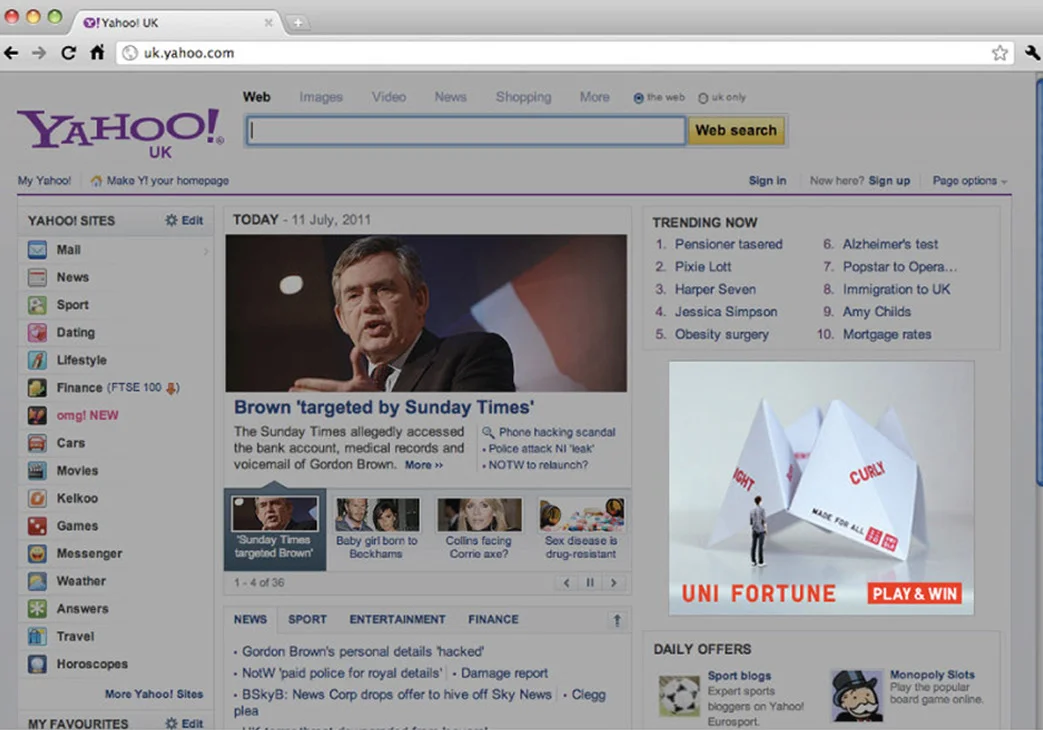Open the Weather sidebar icon
The height and width of the screenshot is (730, 1043).
point(37,581)
